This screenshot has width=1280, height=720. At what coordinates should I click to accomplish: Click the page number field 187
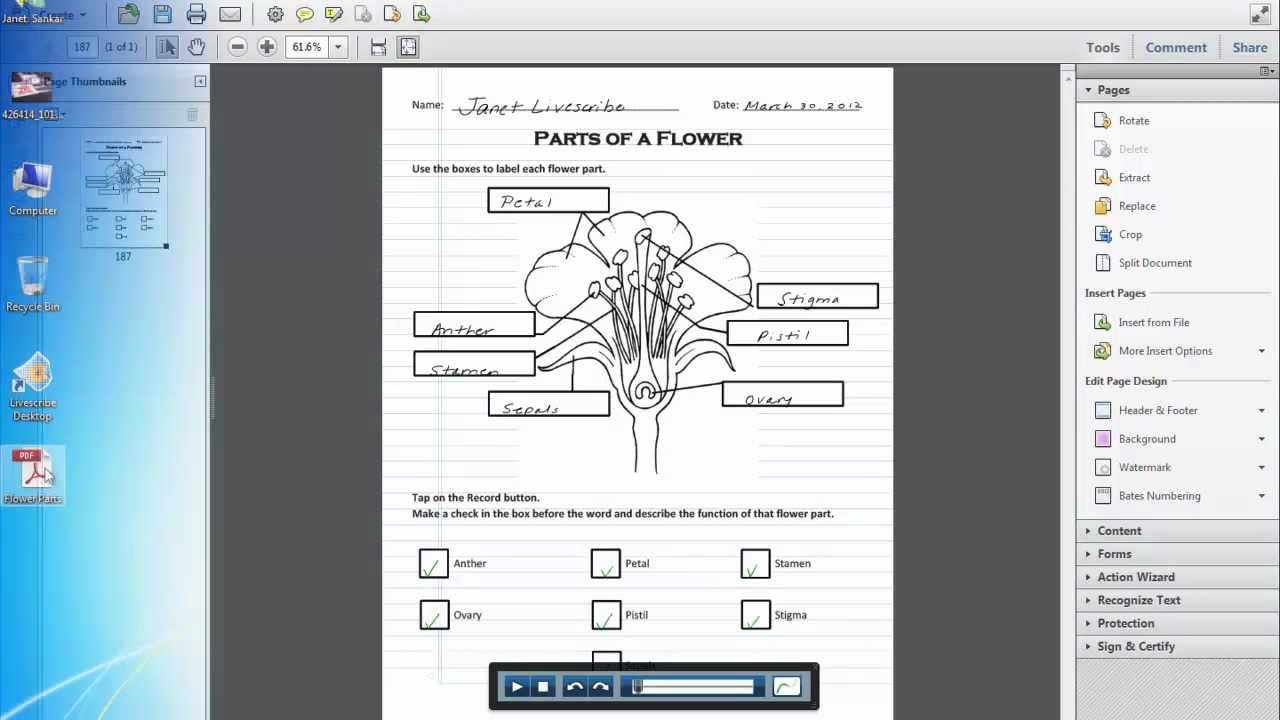(x=82, y=47)
